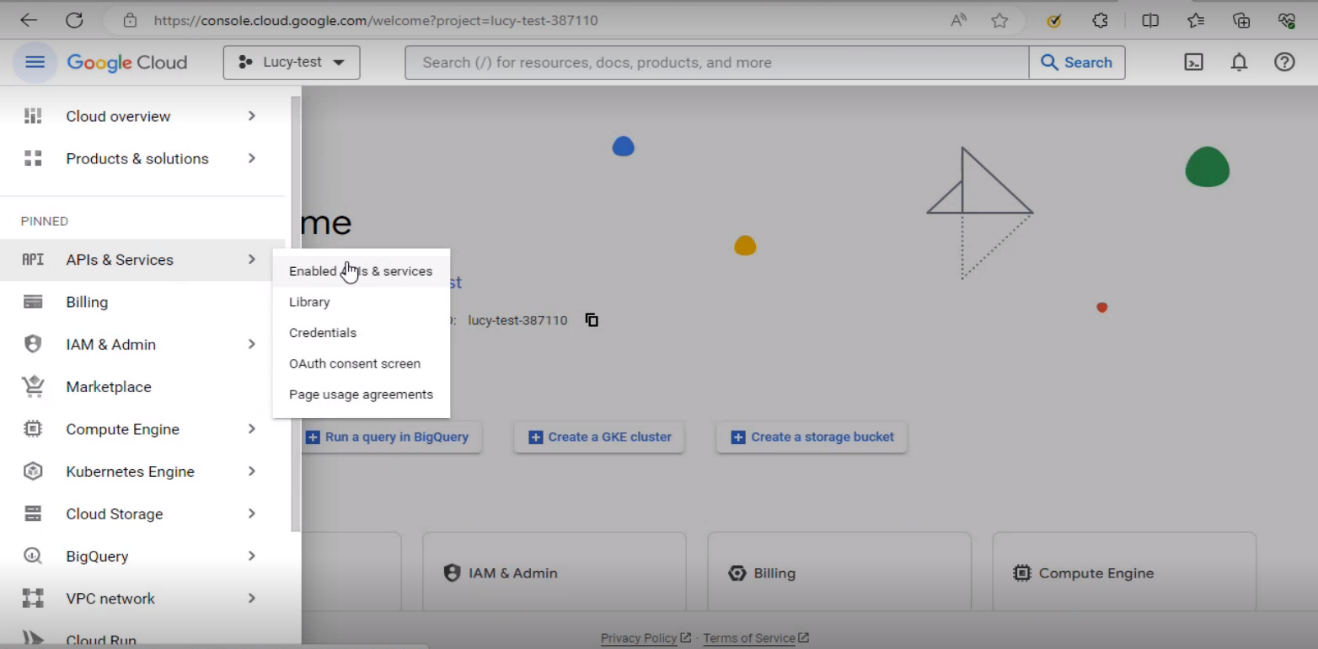Open the notifications bell
Image resolution: width=1318 pixels, height=649 pixels.
(1239, 62)
